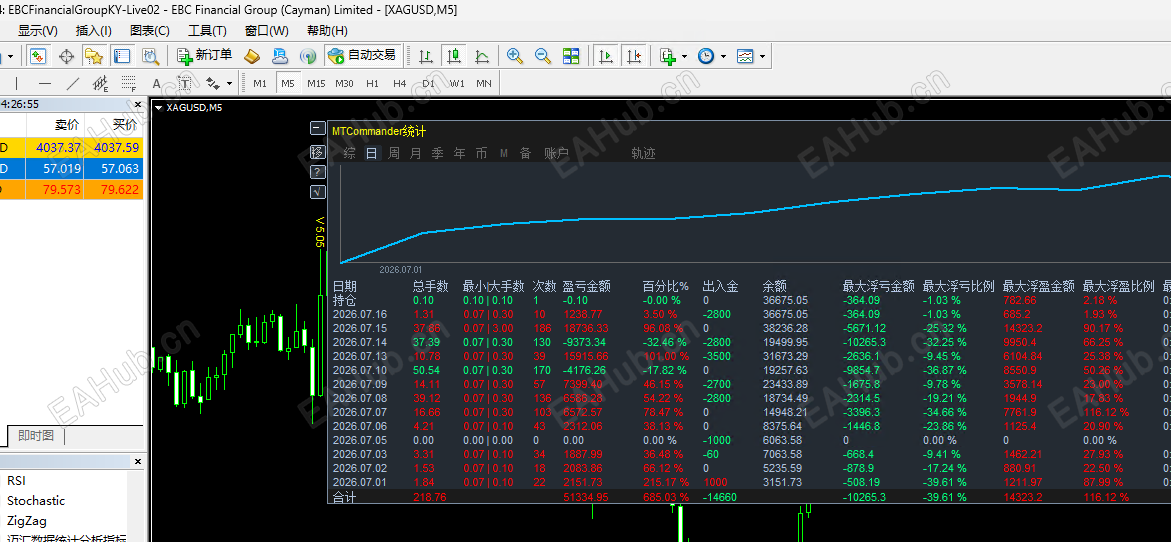
Task: Expand the templates dropdown arrow
Action: (x=762, y=57)
